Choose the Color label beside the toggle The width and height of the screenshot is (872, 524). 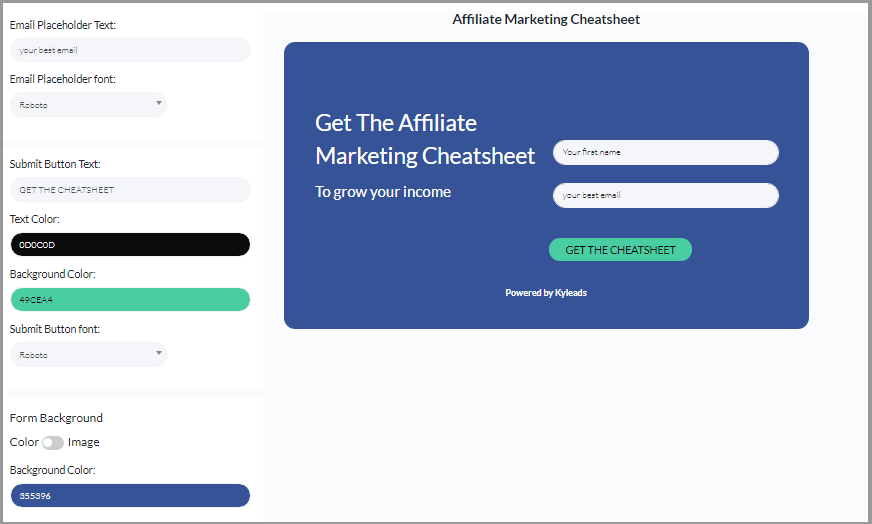point(24,442)
